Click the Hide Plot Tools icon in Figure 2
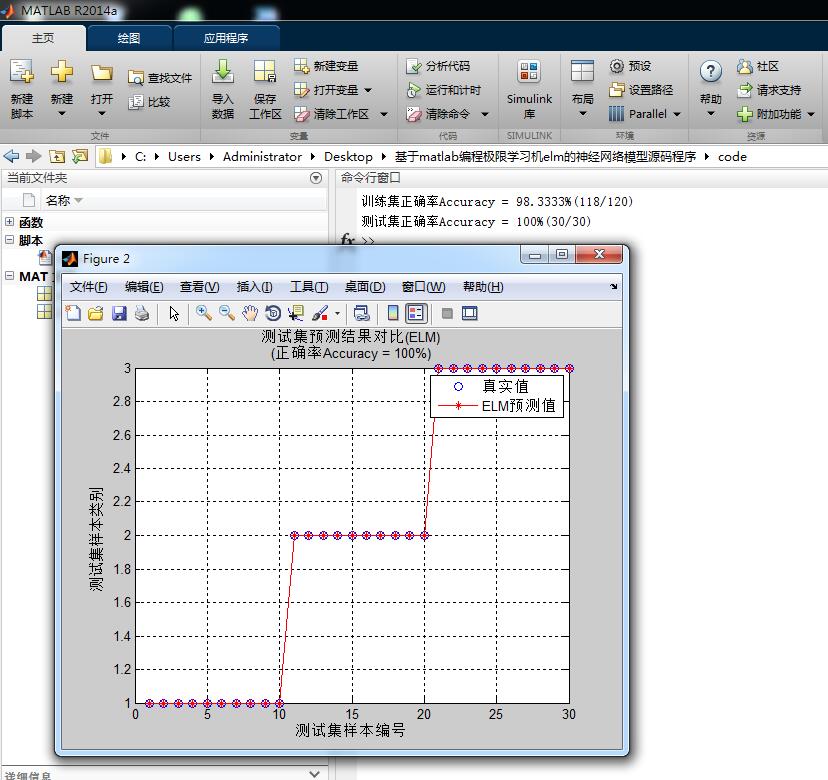The width and height of the screenshot is (828, 780). (x=447, y=313)
